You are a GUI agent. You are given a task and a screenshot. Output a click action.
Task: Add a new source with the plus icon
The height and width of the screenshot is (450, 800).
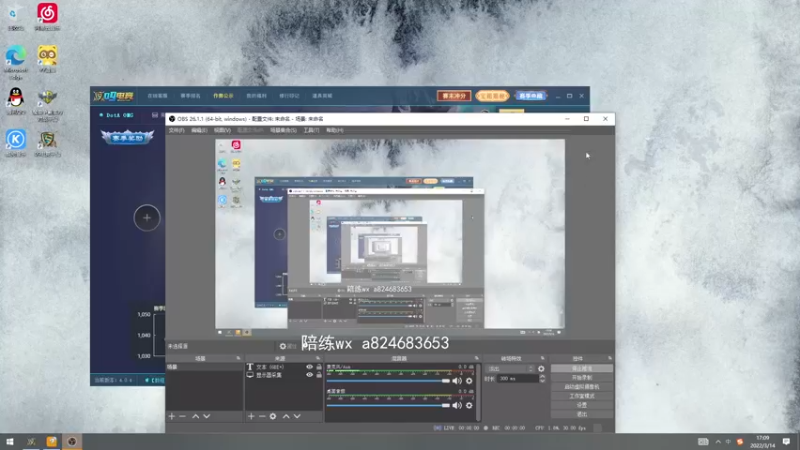(x=251, y=416)
